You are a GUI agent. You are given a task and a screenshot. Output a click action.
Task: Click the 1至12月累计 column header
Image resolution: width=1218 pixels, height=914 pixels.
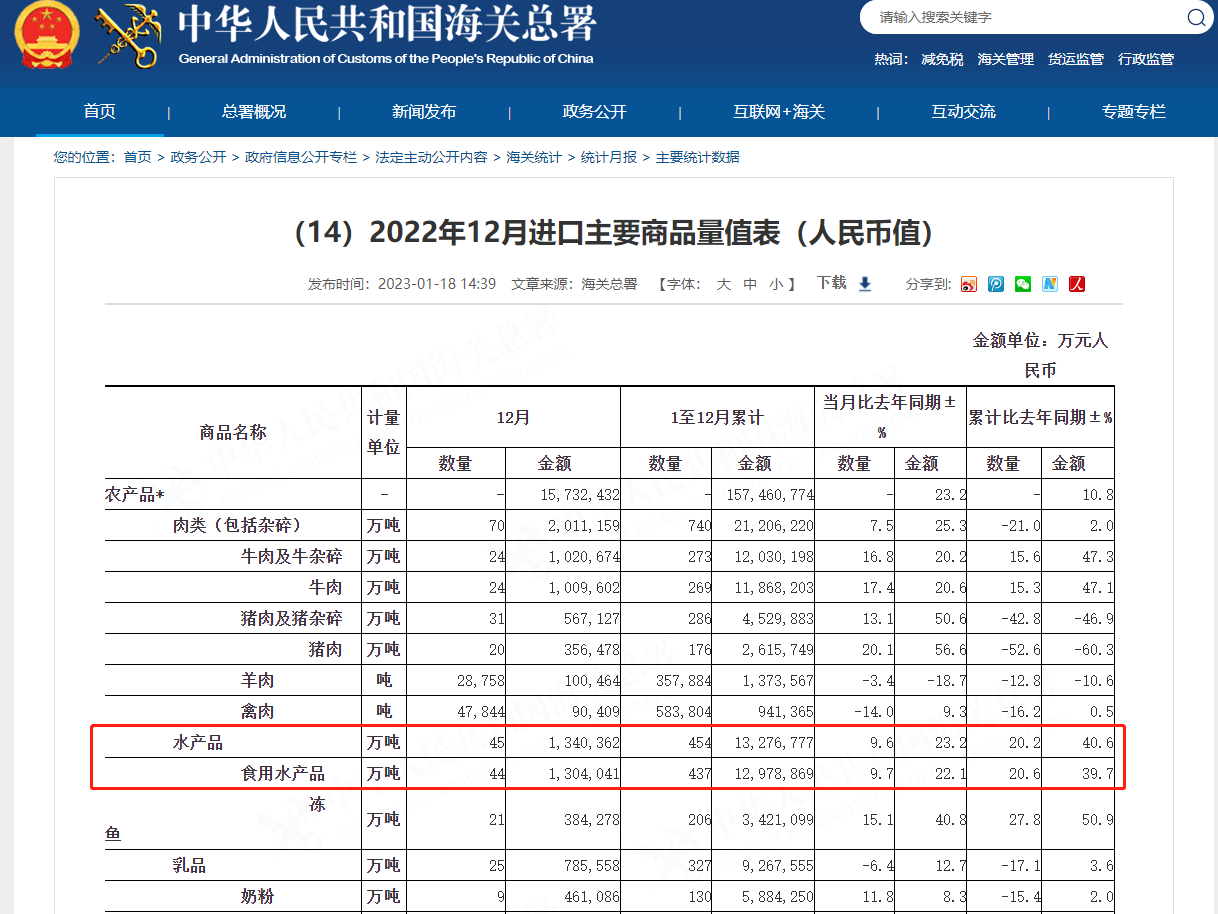[717, 417]
